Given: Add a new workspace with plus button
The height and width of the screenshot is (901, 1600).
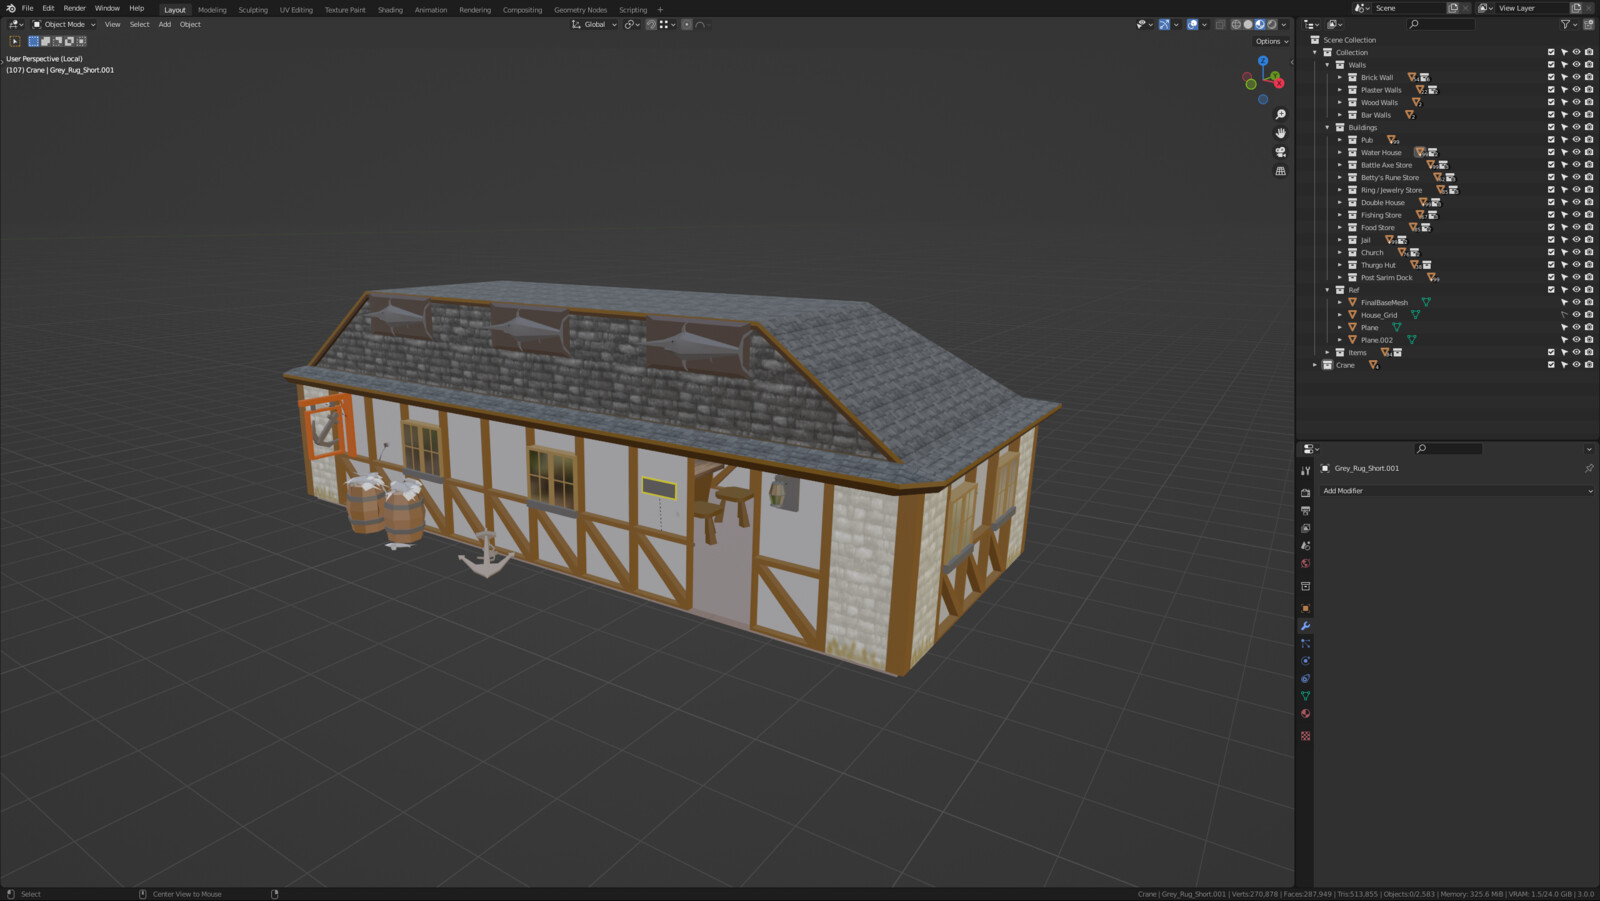Looking at the screenshot, I should point(660,10).
